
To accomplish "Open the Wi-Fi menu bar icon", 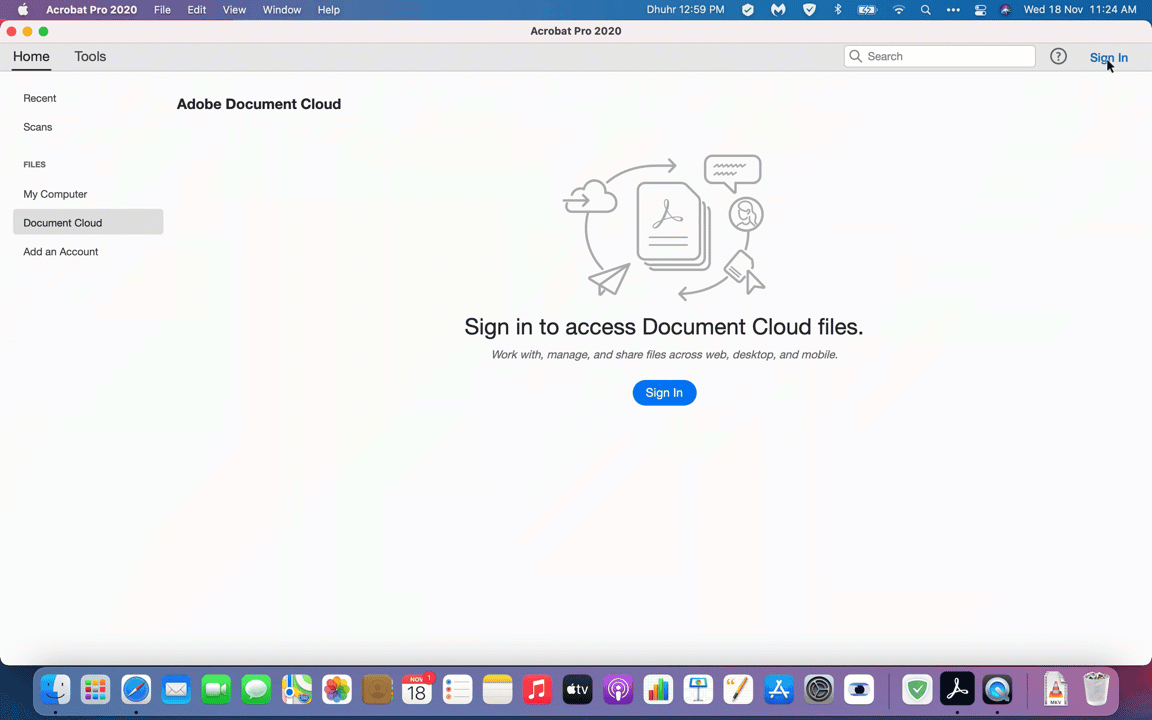I will (899, 10).
